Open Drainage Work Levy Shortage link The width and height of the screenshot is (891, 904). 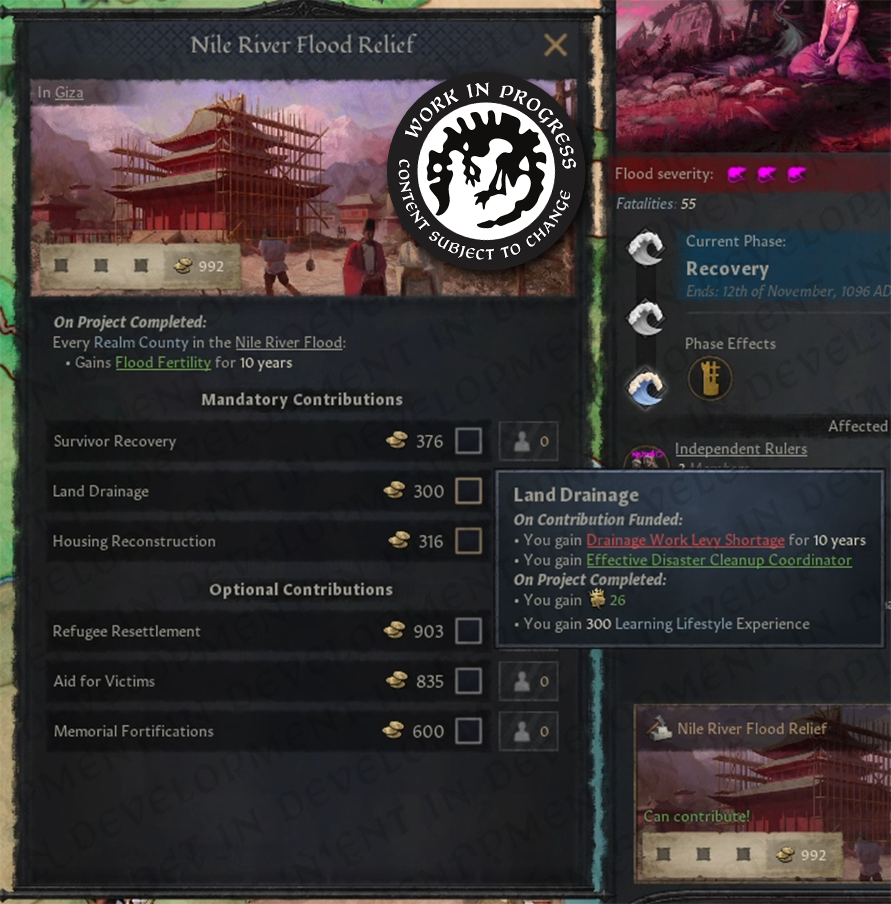click(685, 540)
